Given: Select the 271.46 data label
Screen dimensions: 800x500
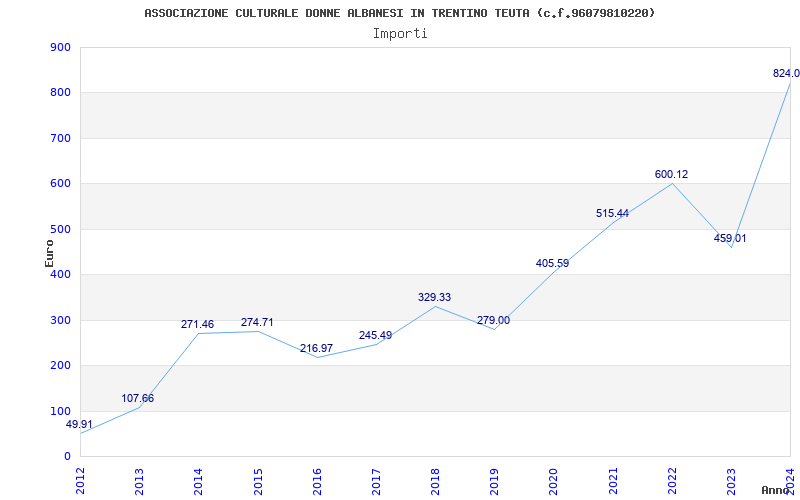Looking at the screenshot, I should (197, 324).
